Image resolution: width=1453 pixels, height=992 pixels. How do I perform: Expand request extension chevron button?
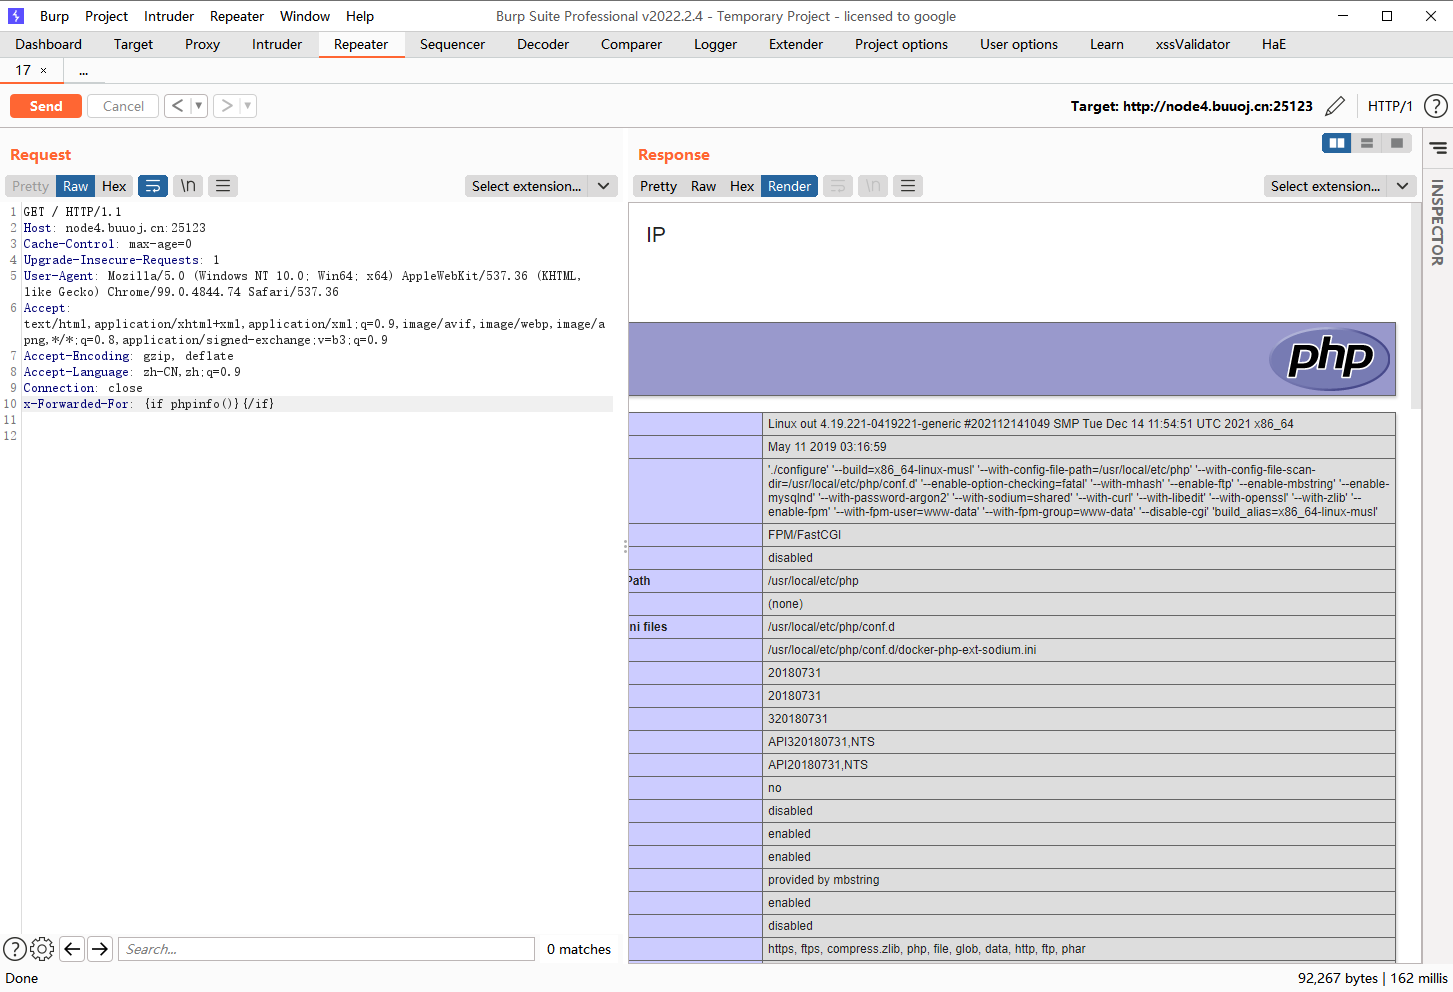click(603, 186)
